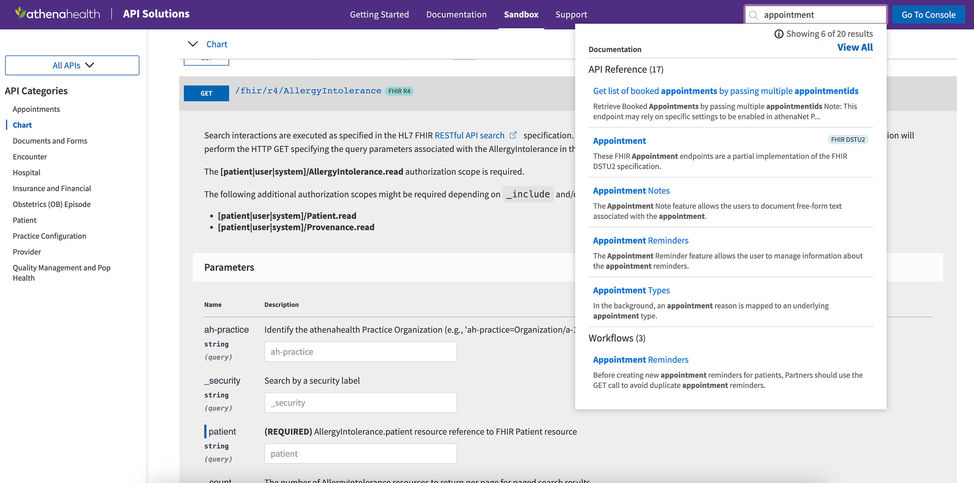Open the All APIs dropdown
Viewport: 974px width, 483px height.
click(72, 65)
